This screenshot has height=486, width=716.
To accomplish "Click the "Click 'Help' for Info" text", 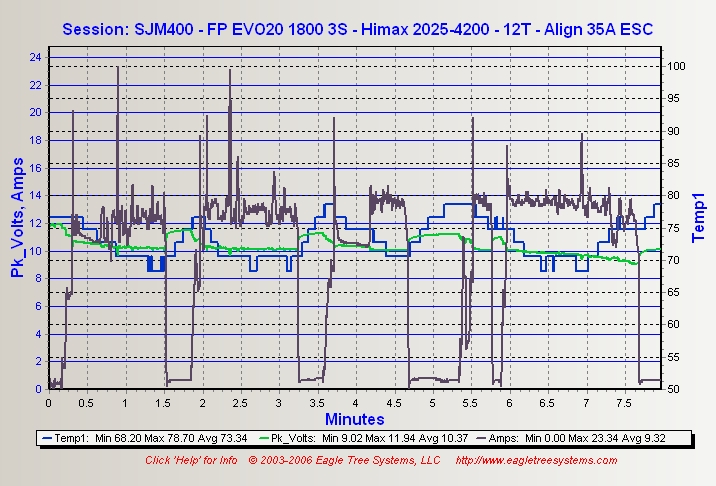I will pos(191,460).
